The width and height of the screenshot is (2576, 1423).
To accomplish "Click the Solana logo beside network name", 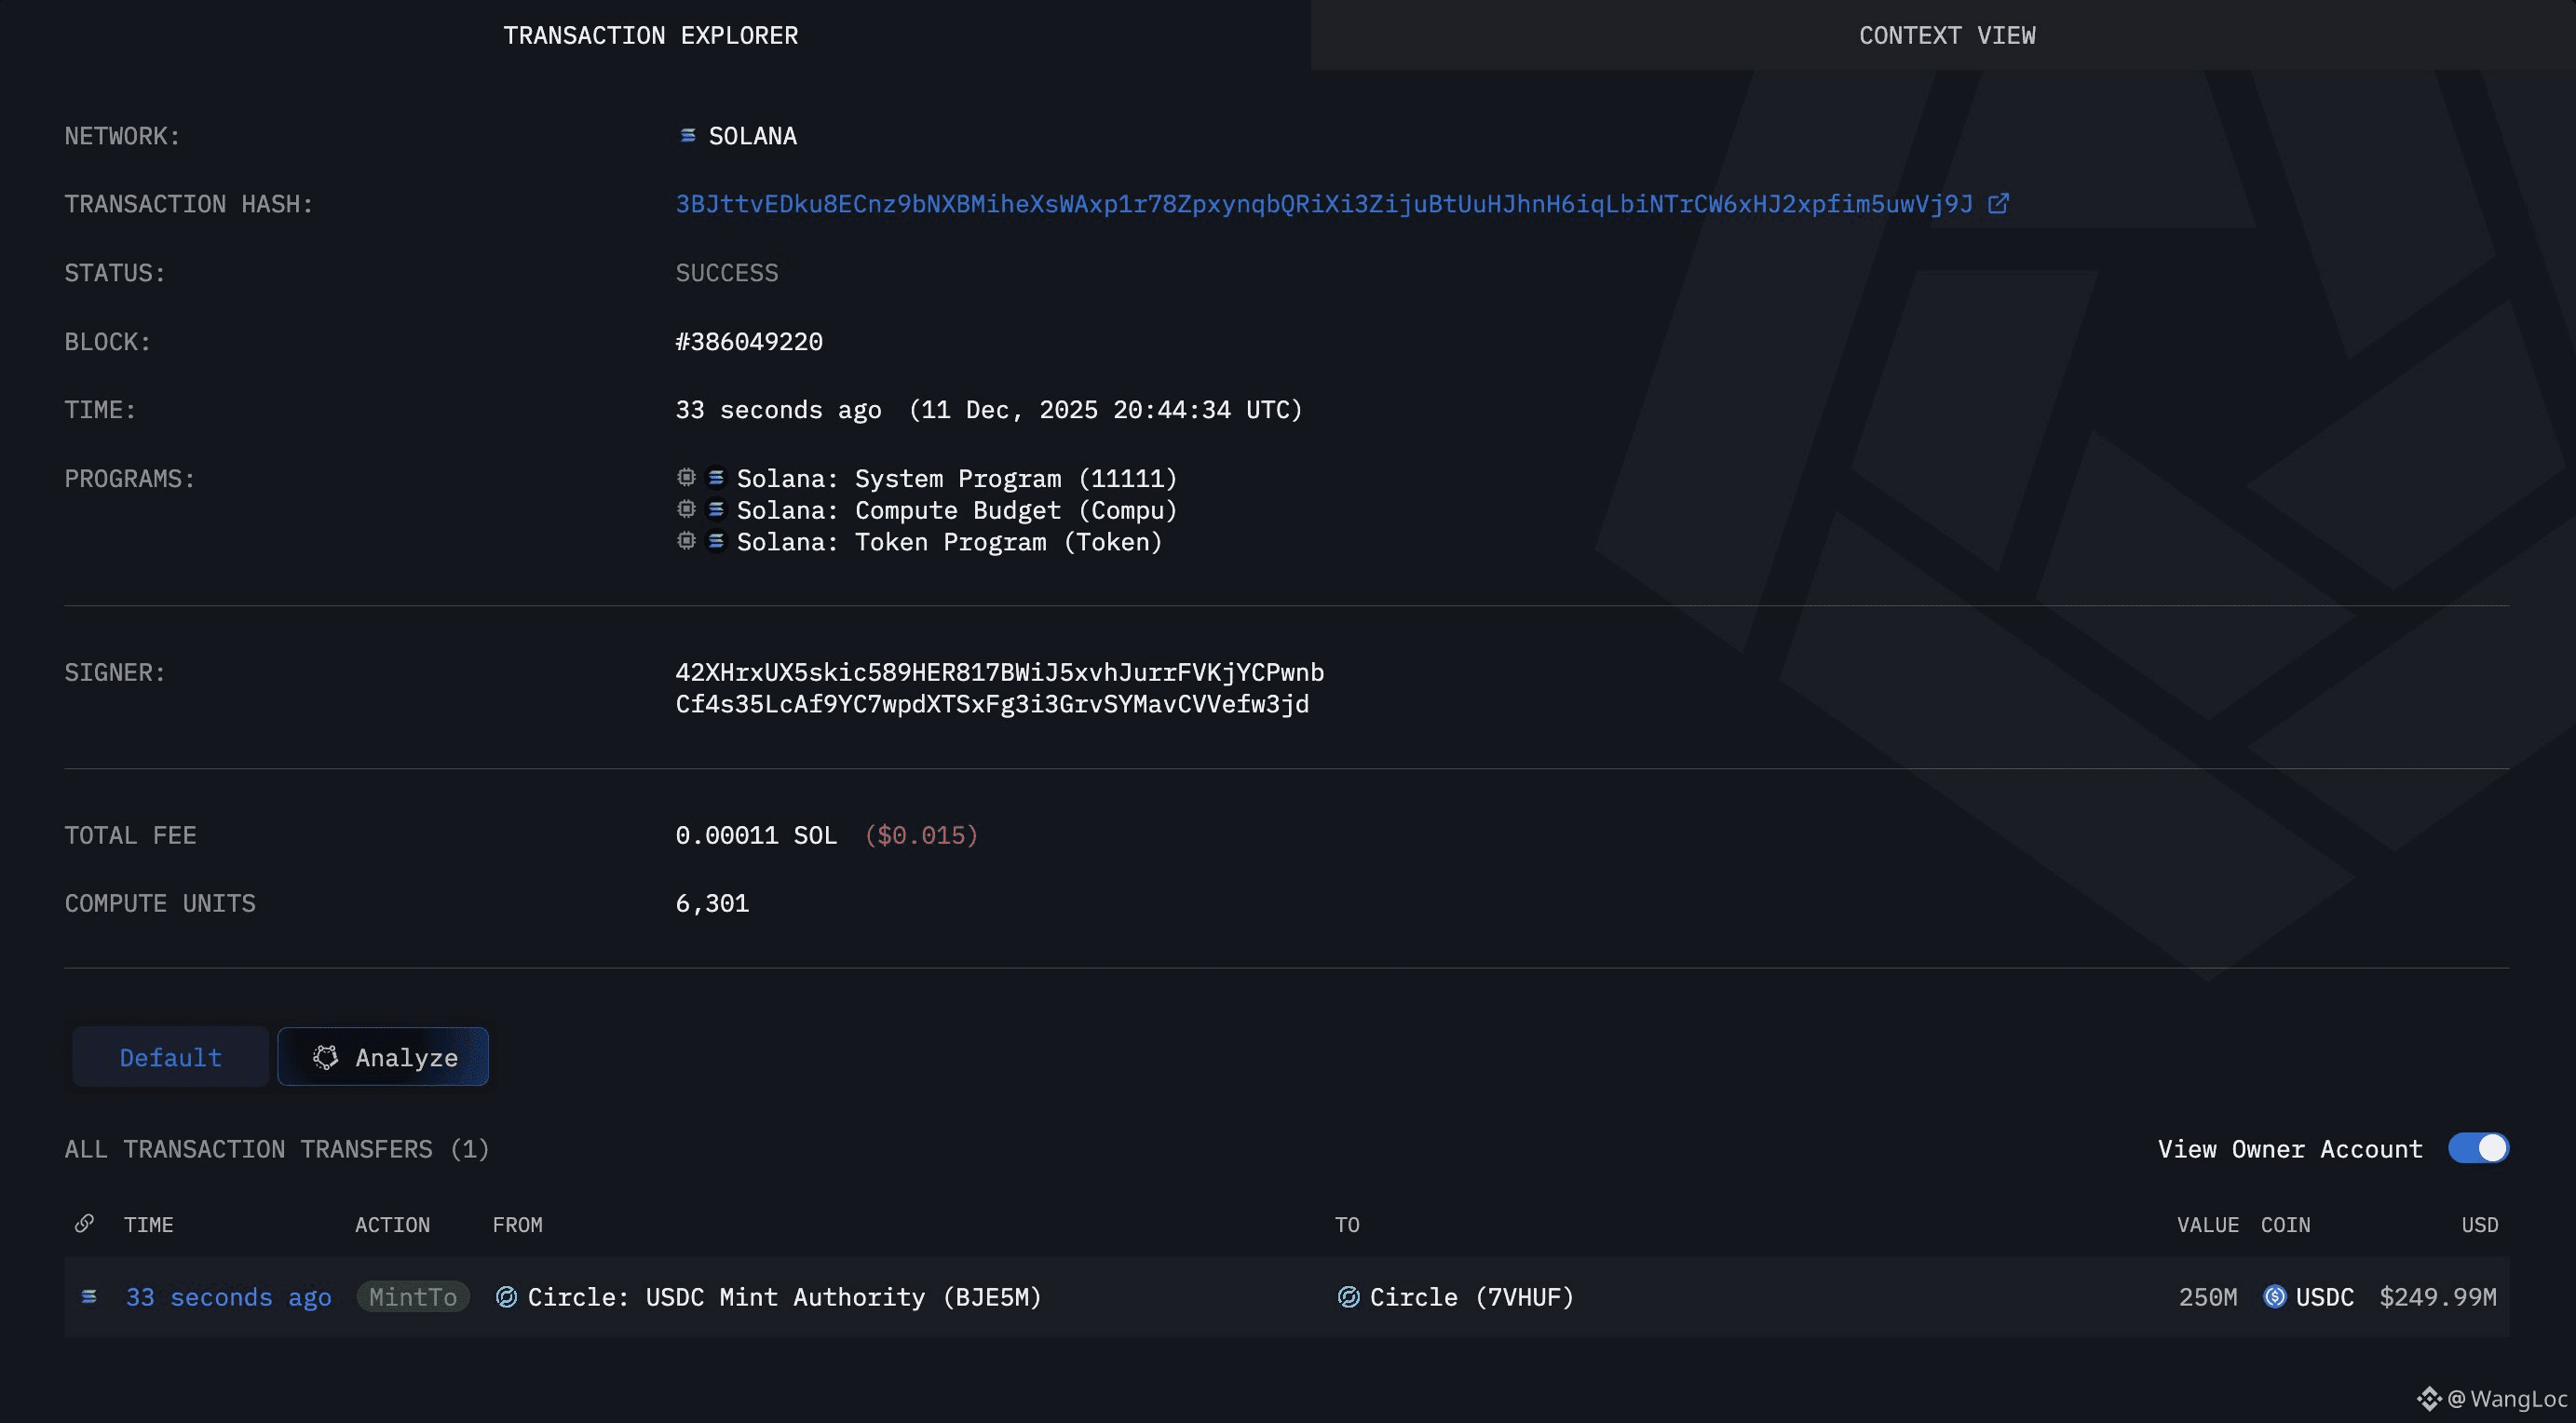I will [687, 135].
